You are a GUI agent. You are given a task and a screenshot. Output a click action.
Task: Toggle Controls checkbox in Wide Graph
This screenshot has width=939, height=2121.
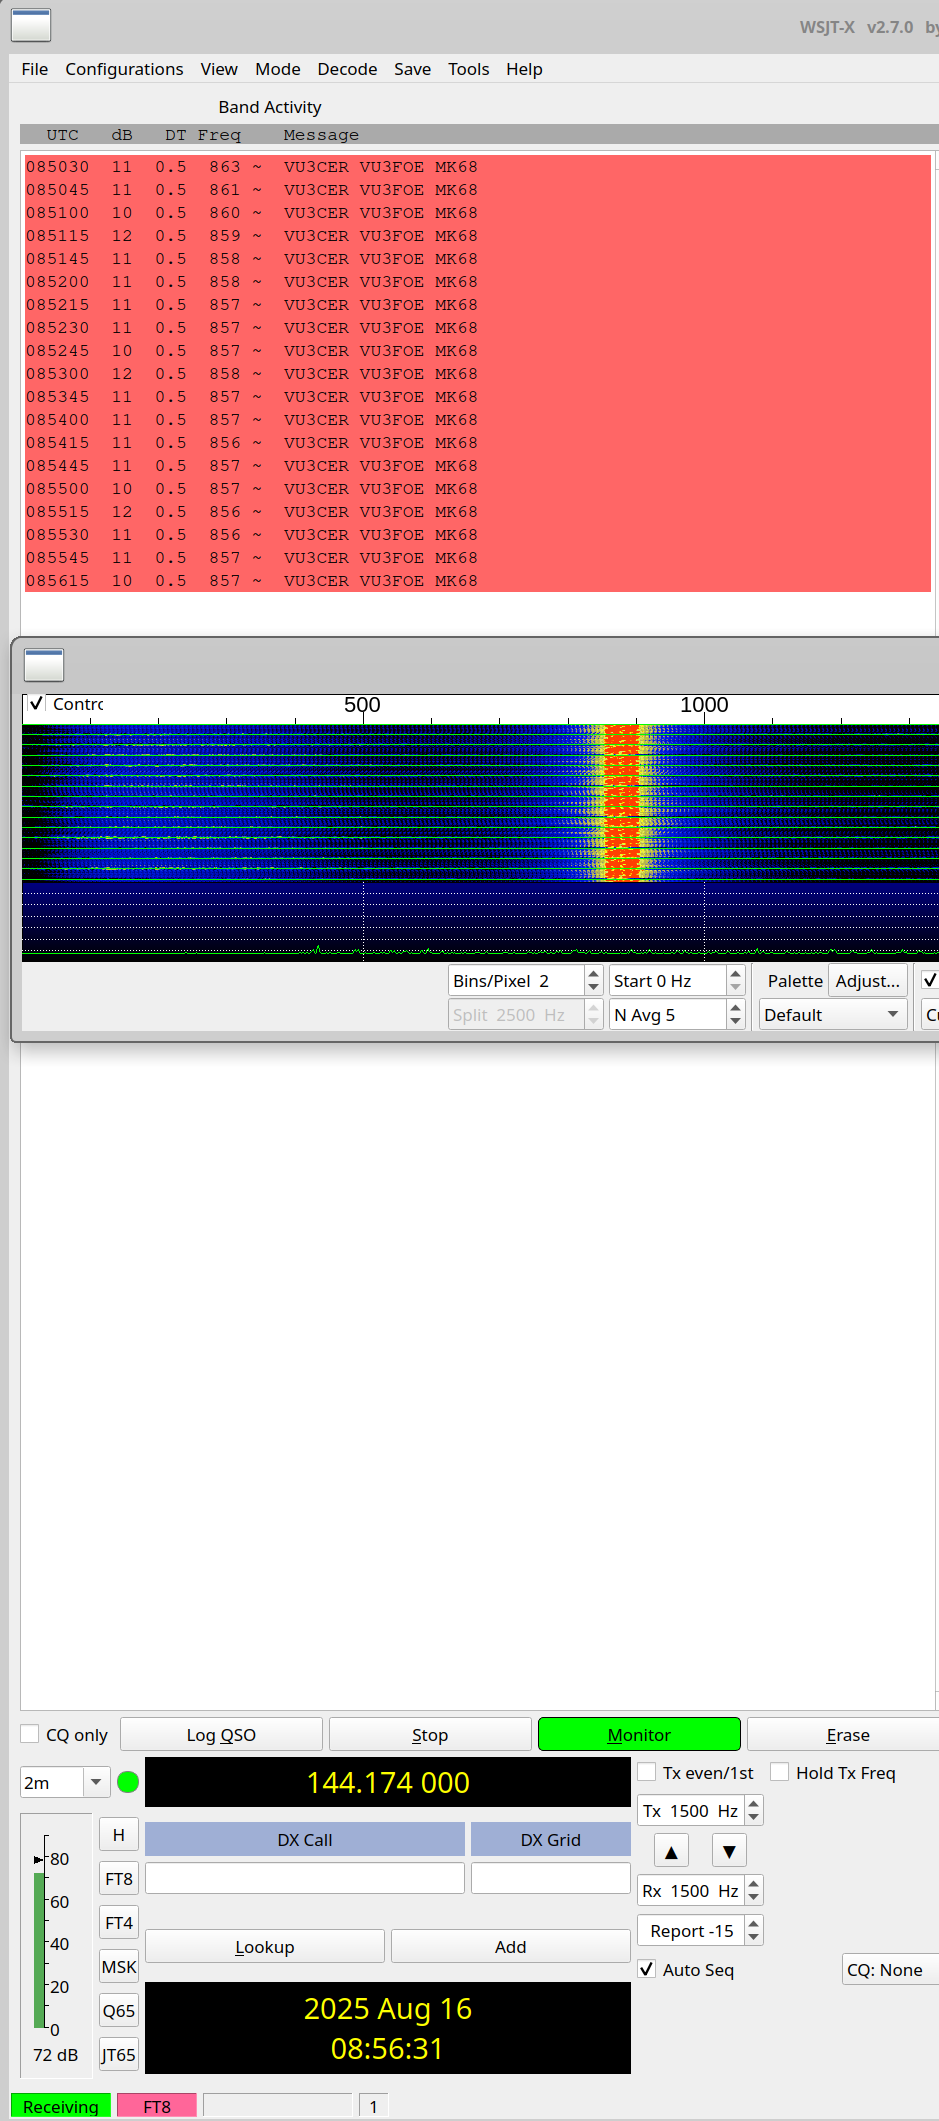point(36,703)
